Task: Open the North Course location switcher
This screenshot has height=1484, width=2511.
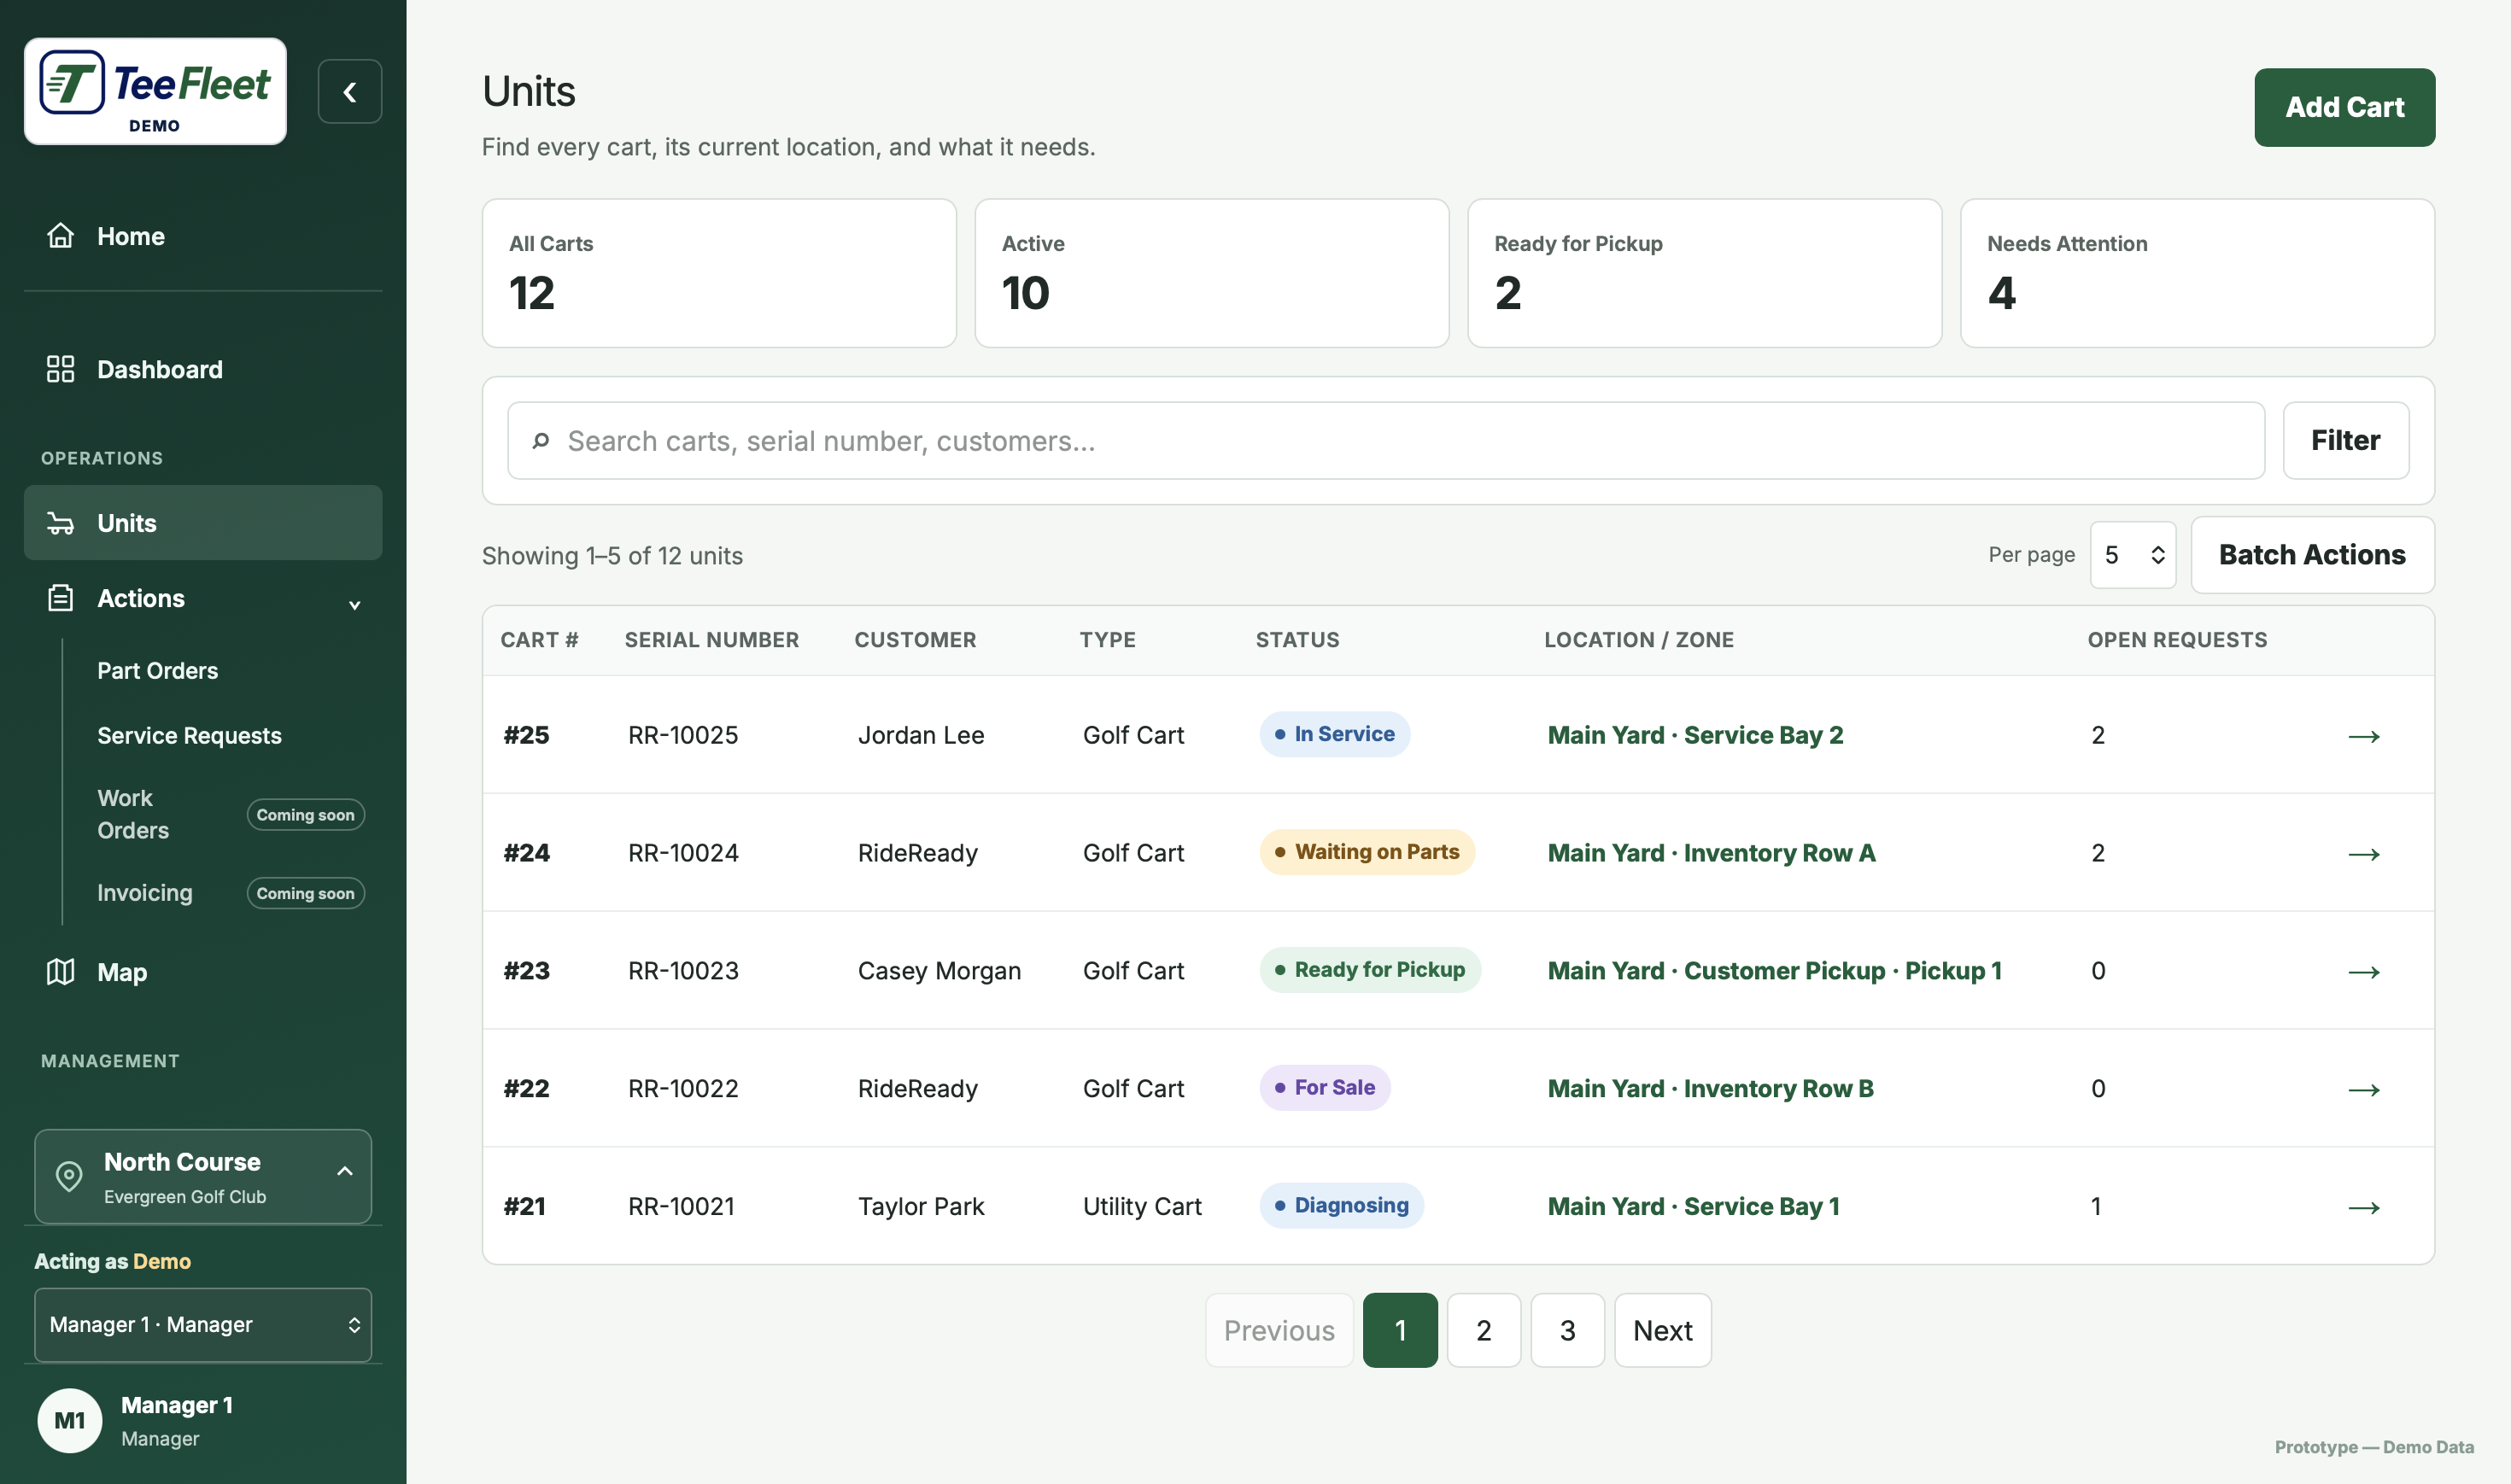Action: pos(203,1177)
